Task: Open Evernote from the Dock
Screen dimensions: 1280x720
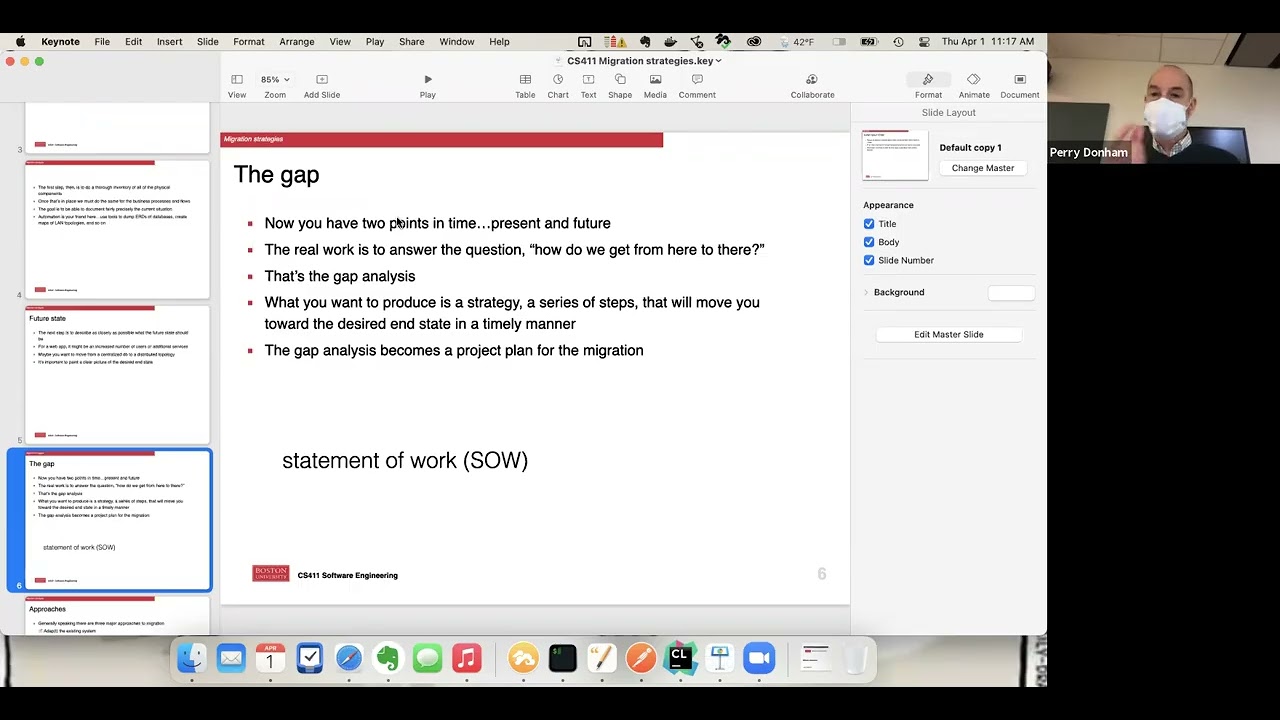Action: pyautogui.click(x=388, y=658)
